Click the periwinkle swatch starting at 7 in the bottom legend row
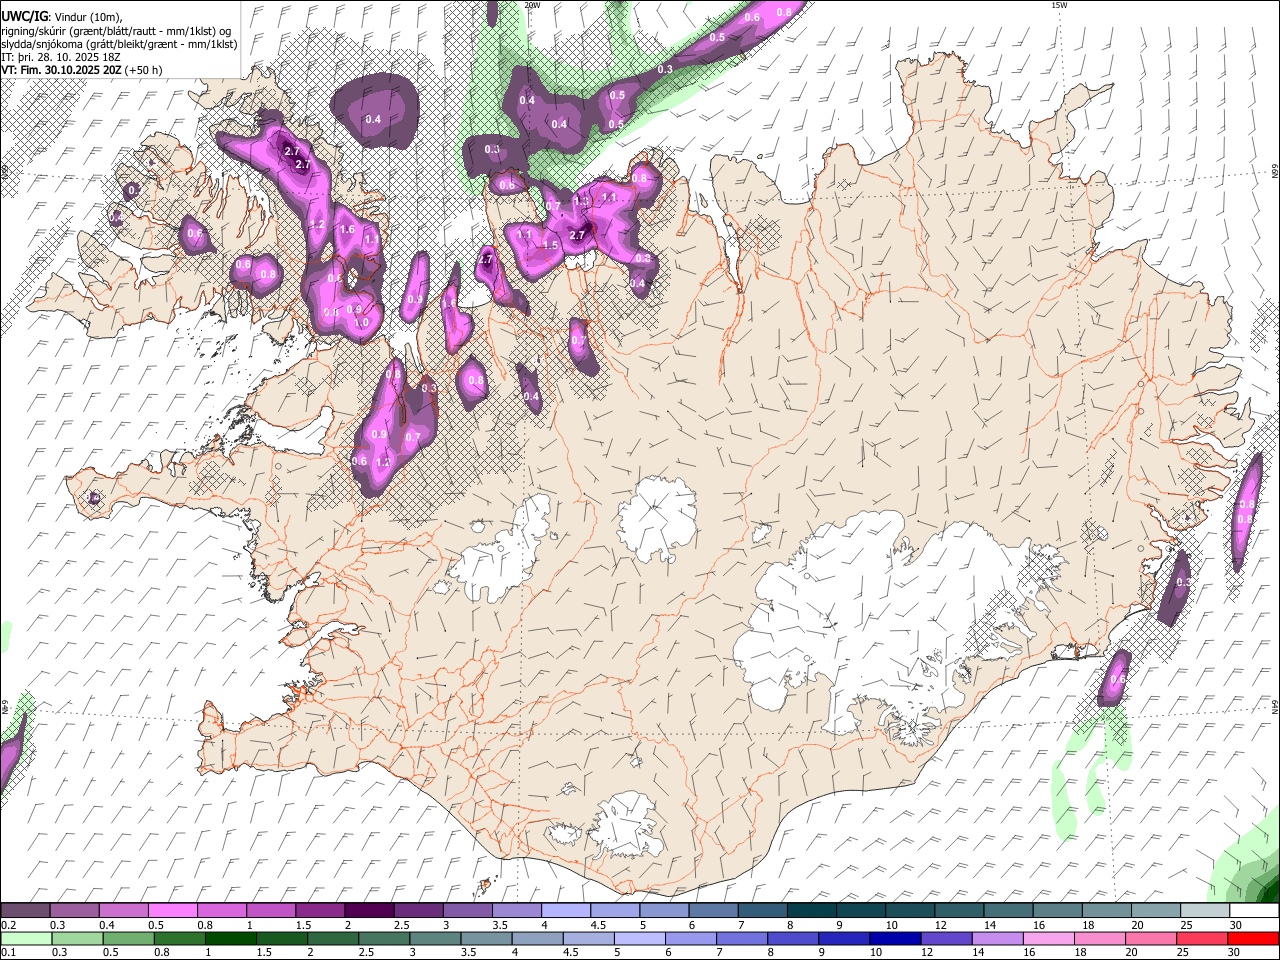 point(742,938)
